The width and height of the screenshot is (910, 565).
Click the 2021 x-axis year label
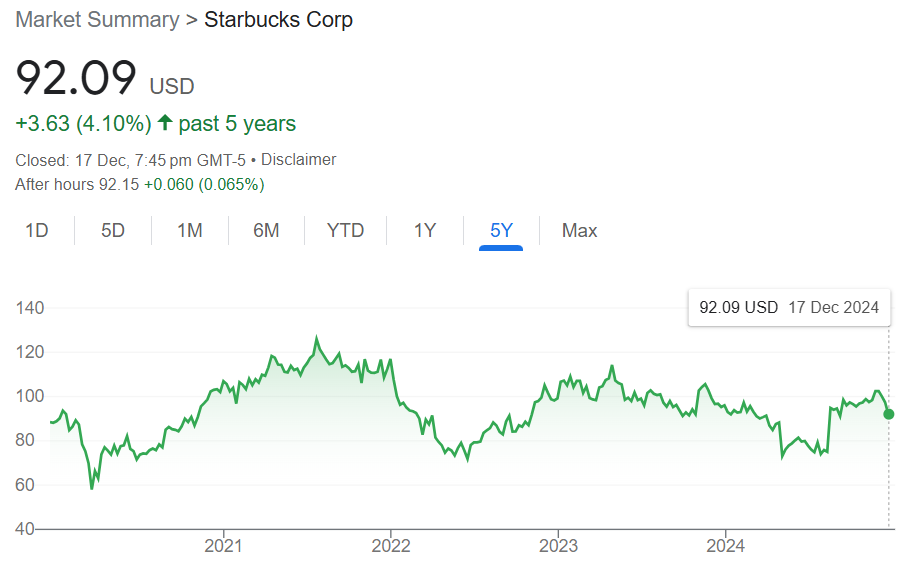coord(222,546)
